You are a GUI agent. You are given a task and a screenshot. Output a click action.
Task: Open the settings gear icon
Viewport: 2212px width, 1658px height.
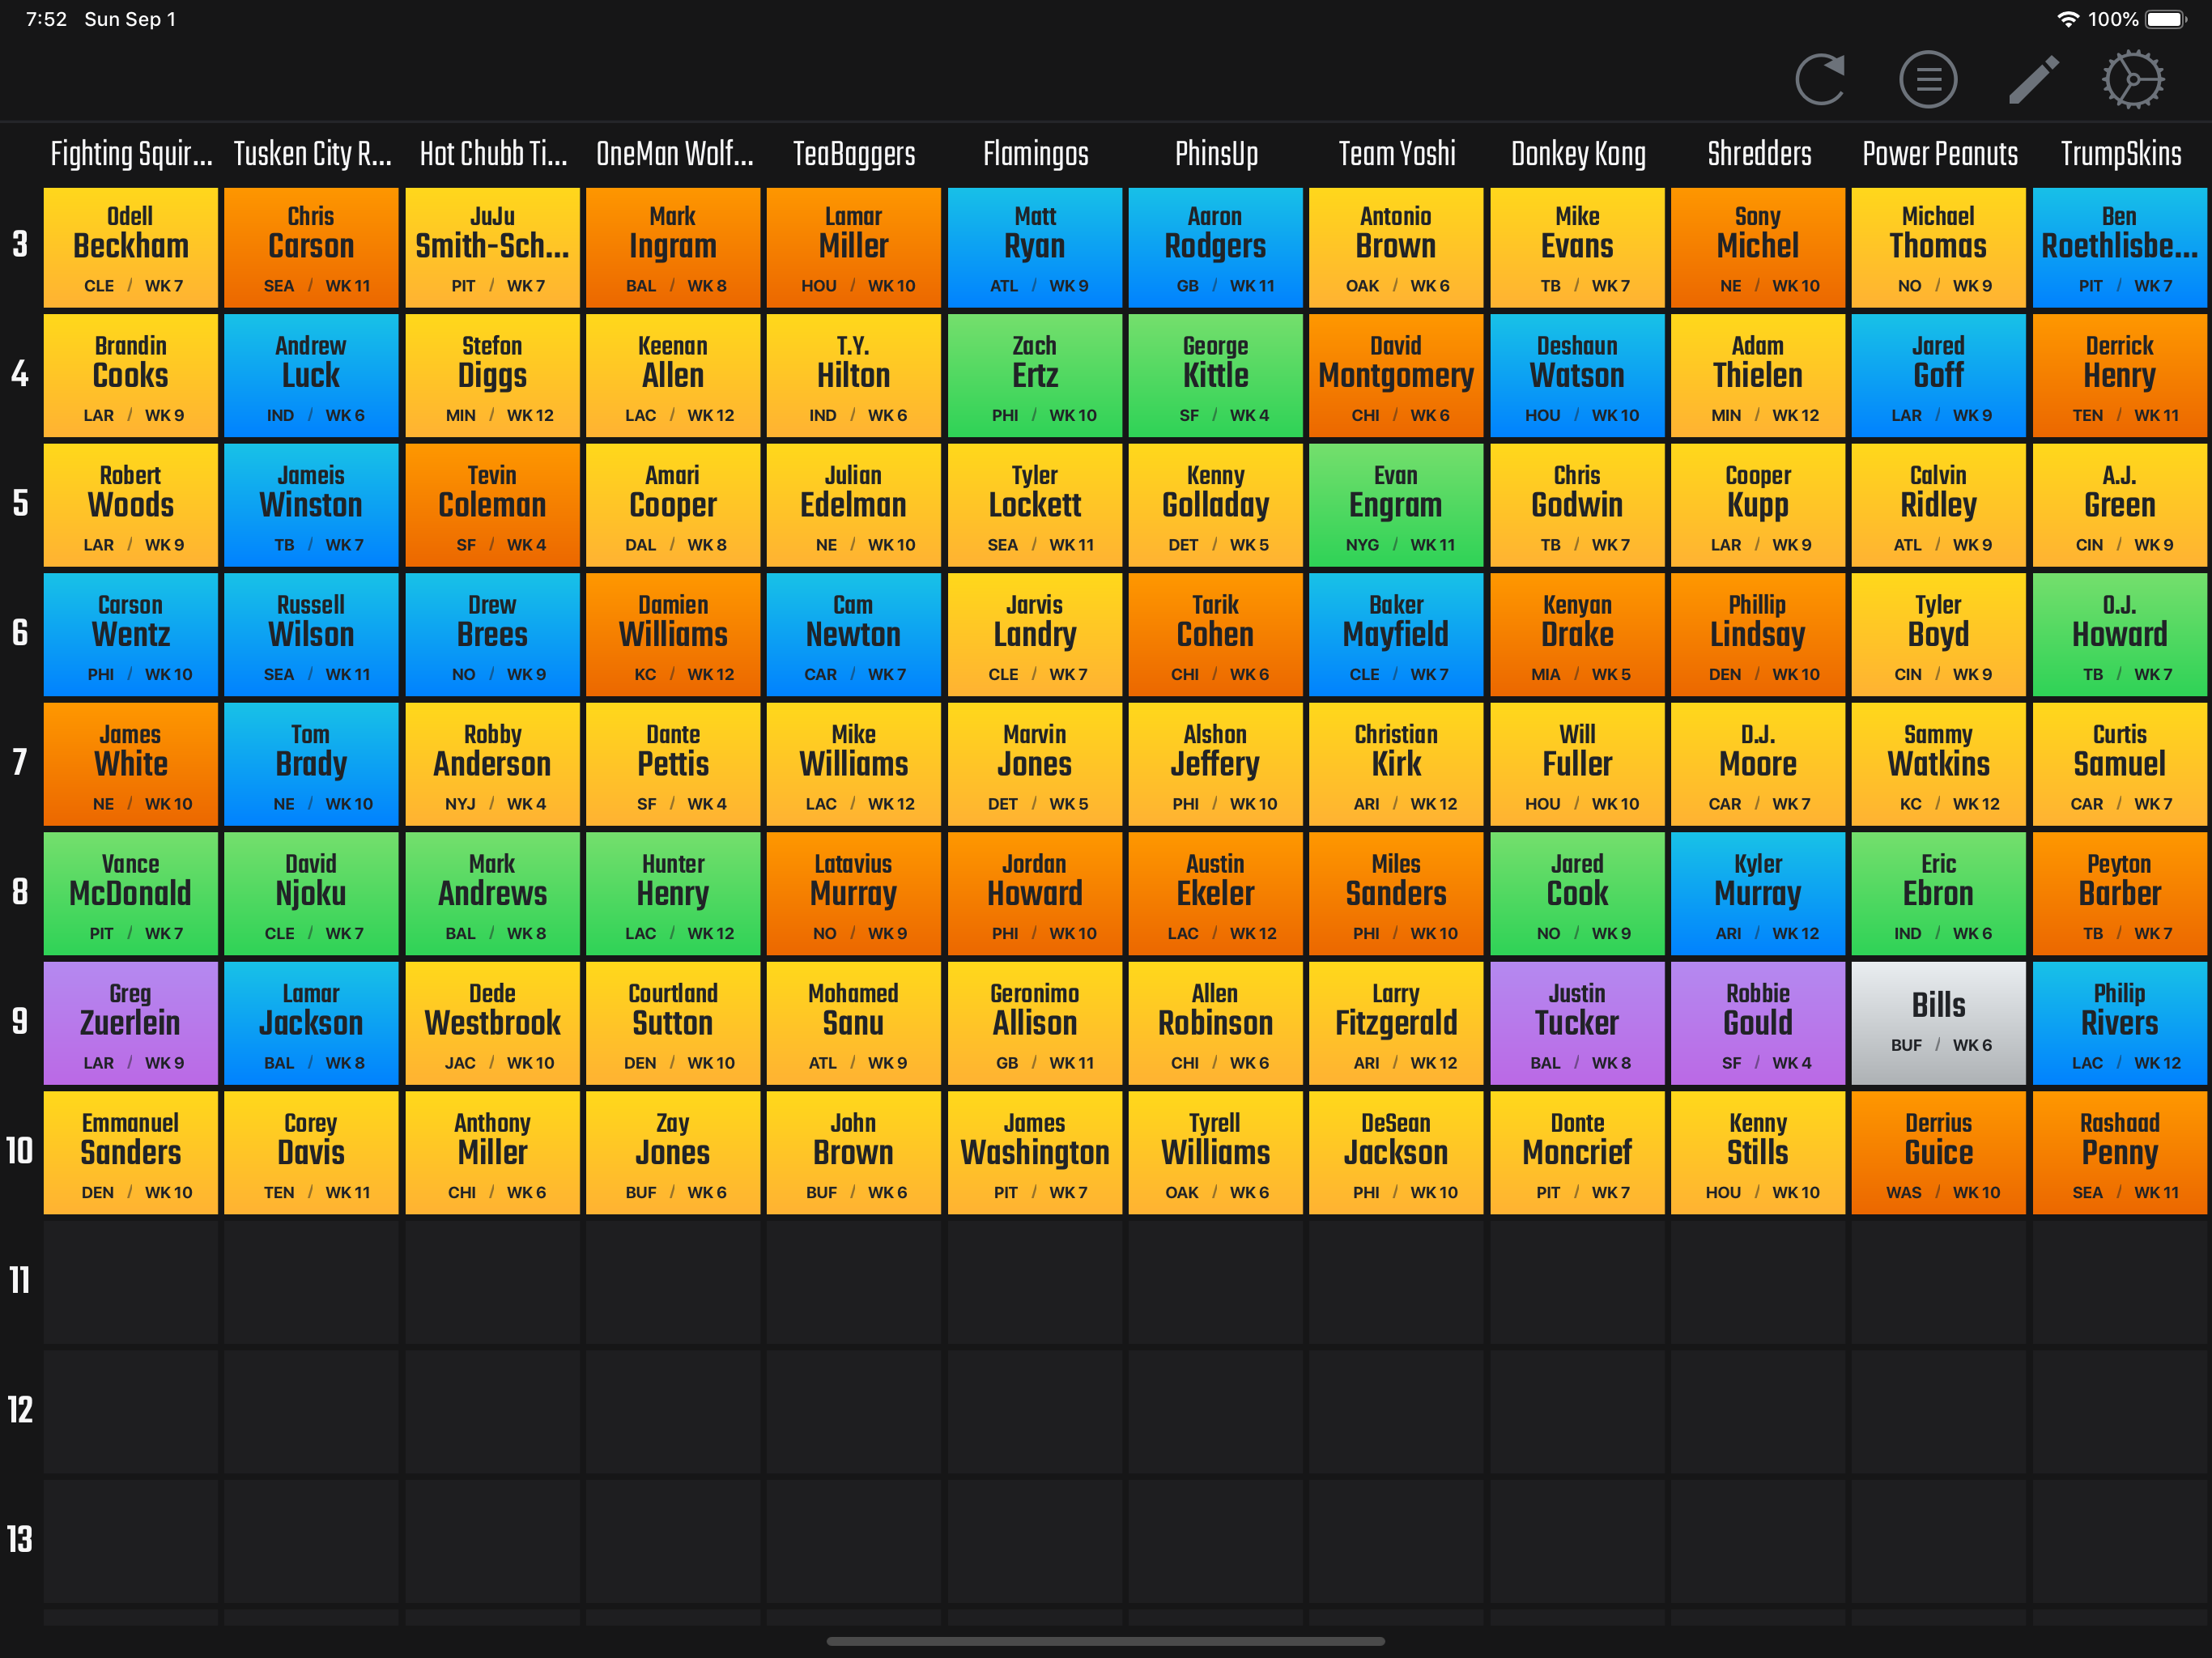(x=2133, y=79)
